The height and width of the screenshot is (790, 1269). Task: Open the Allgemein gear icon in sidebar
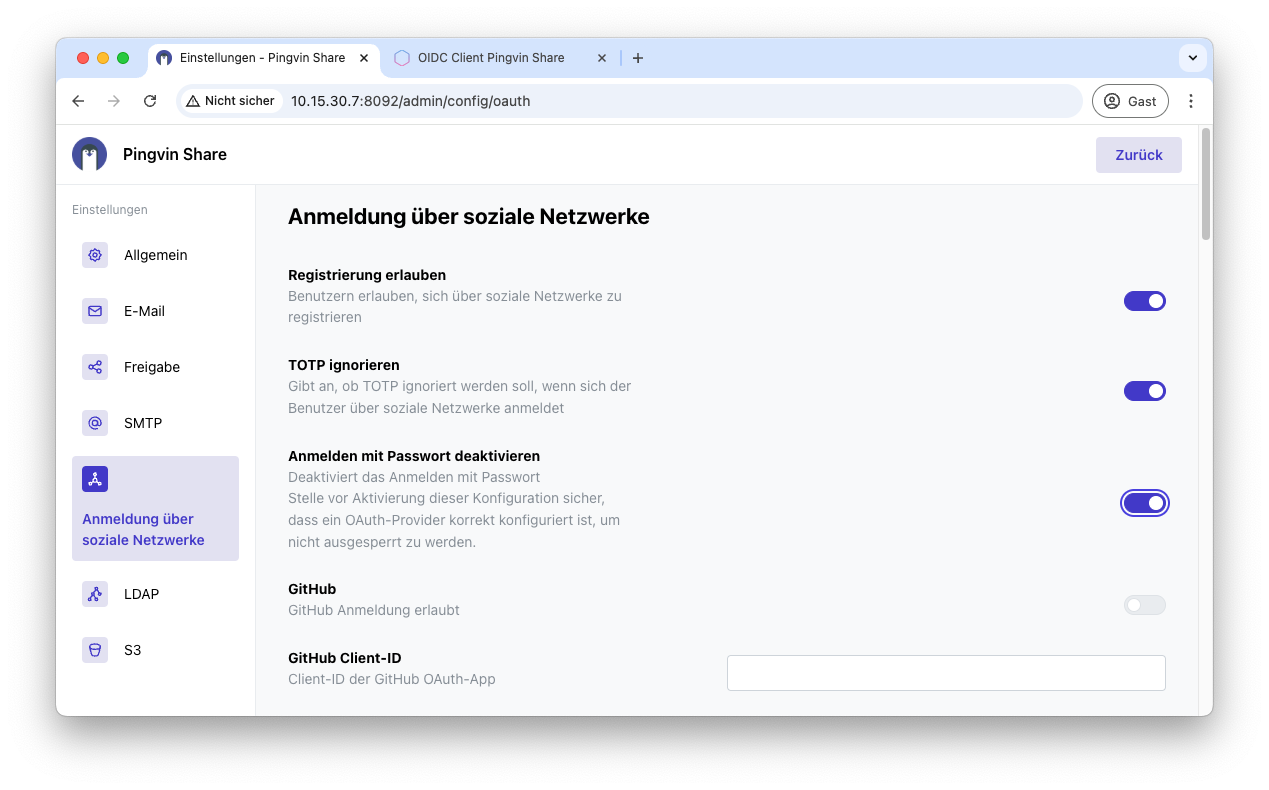95,255
